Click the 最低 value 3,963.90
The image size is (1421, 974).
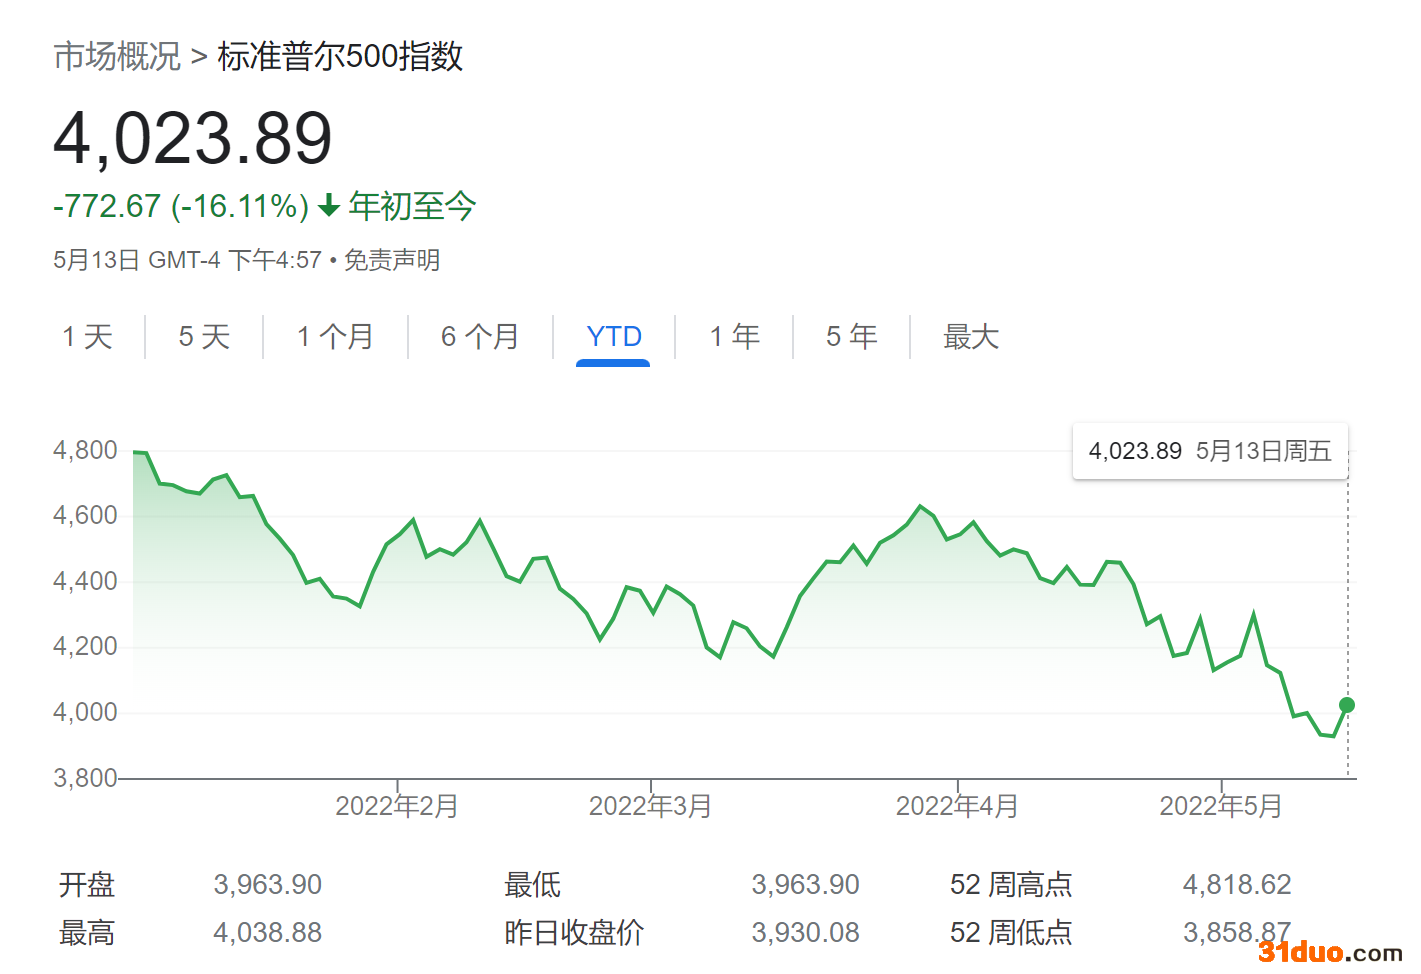pos(806,885)
